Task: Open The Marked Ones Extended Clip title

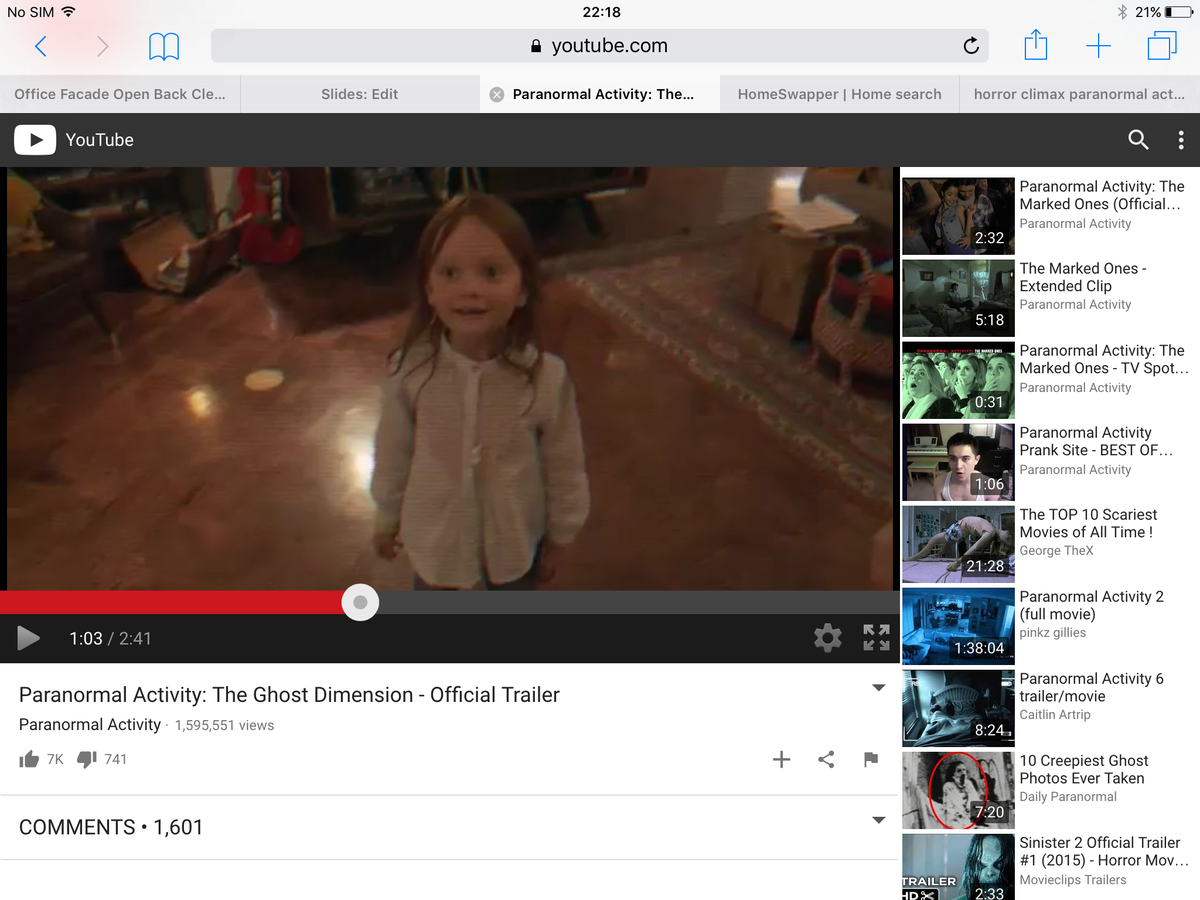Action: click(1083, 277)
